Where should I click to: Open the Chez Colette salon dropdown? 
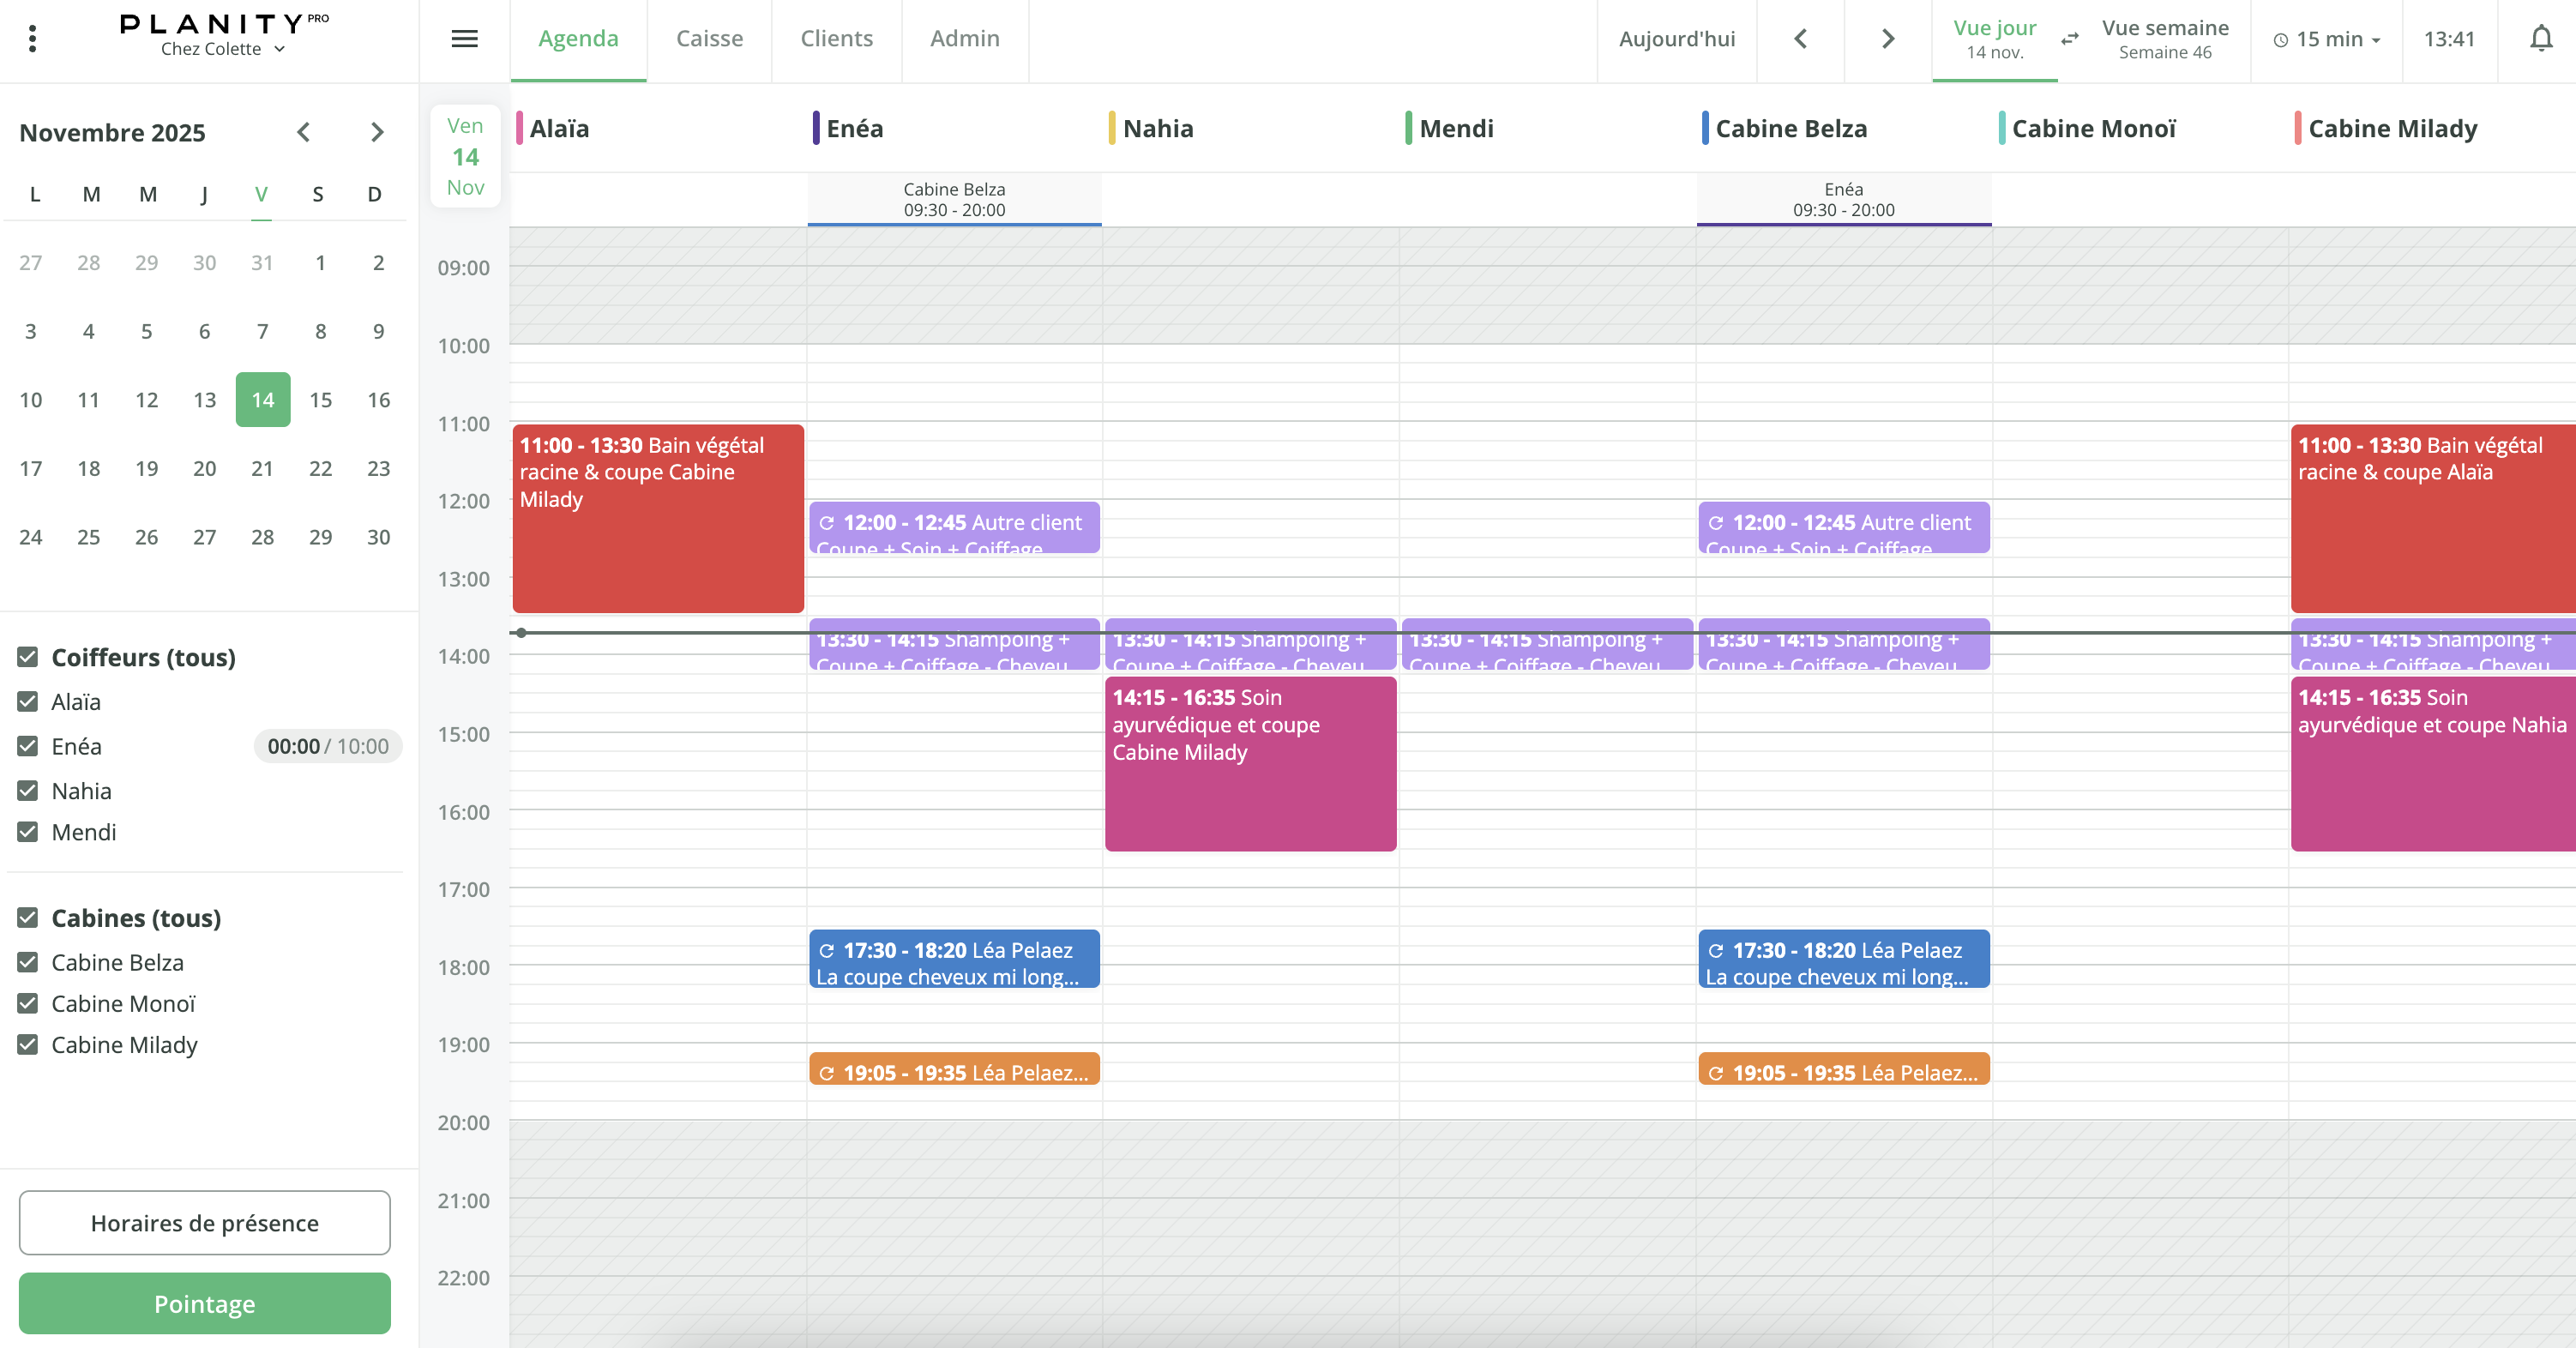[222, 49]
